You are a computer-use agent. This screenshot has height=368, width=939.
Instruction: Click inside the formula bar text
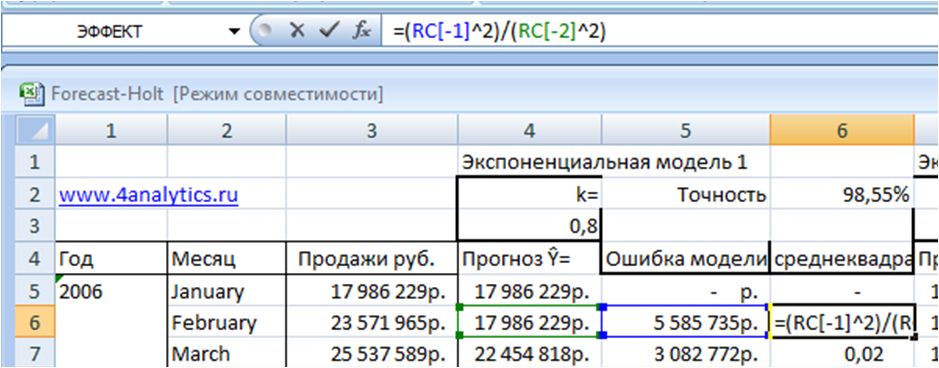tap(499, 31)
